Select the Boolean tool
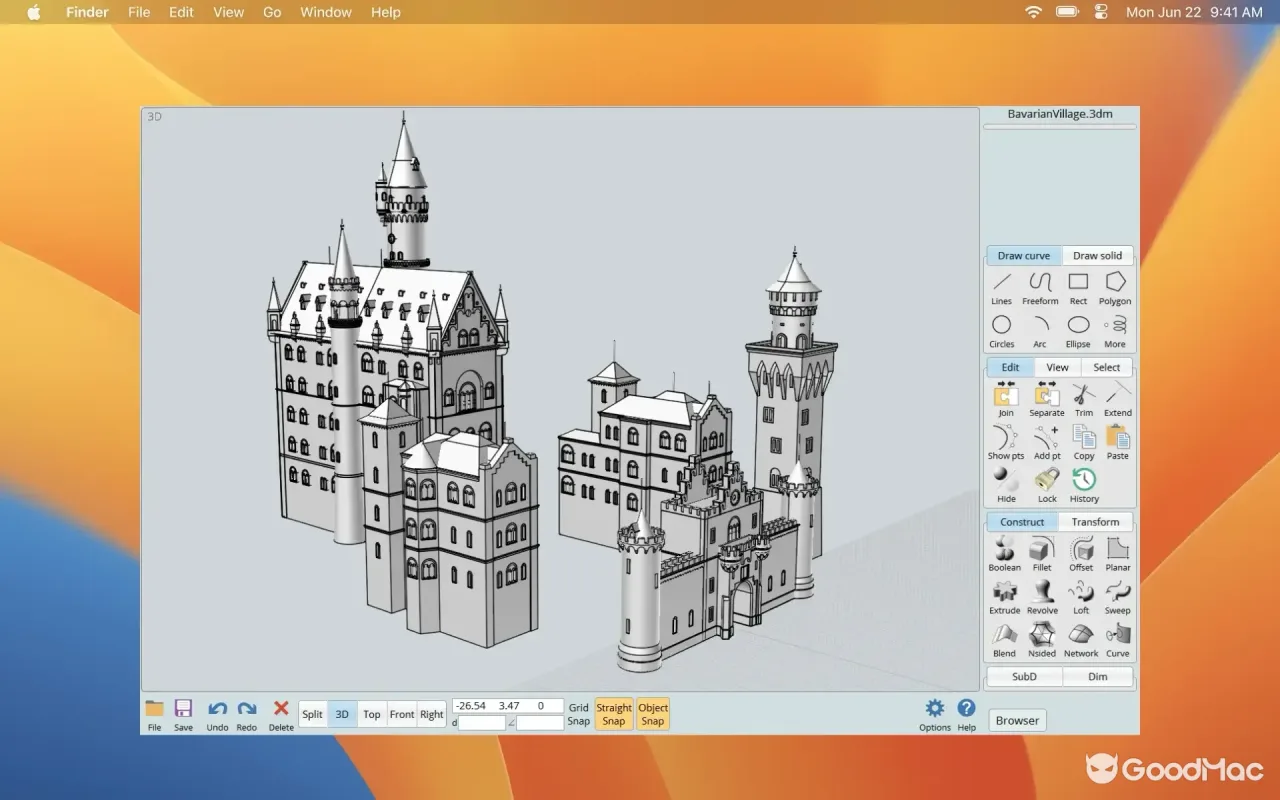The image size is (1280, 800). click(x=1005, y=555)
